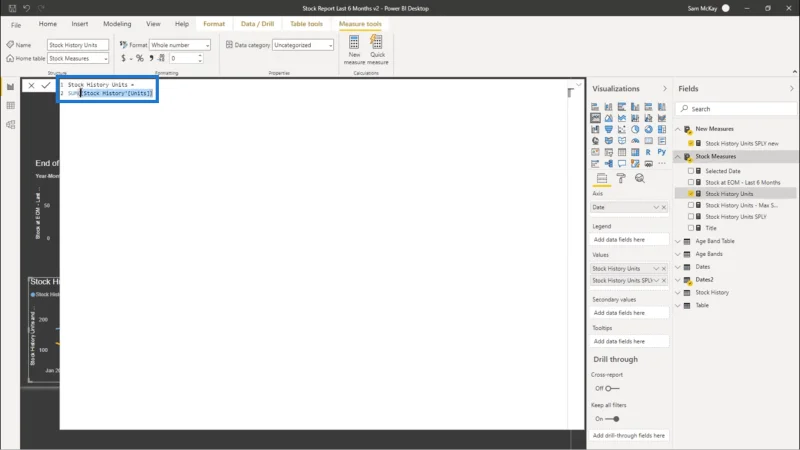
Task: Switch to Model view in sidebar
Action: pyautogui.click(x=10, y=124)
